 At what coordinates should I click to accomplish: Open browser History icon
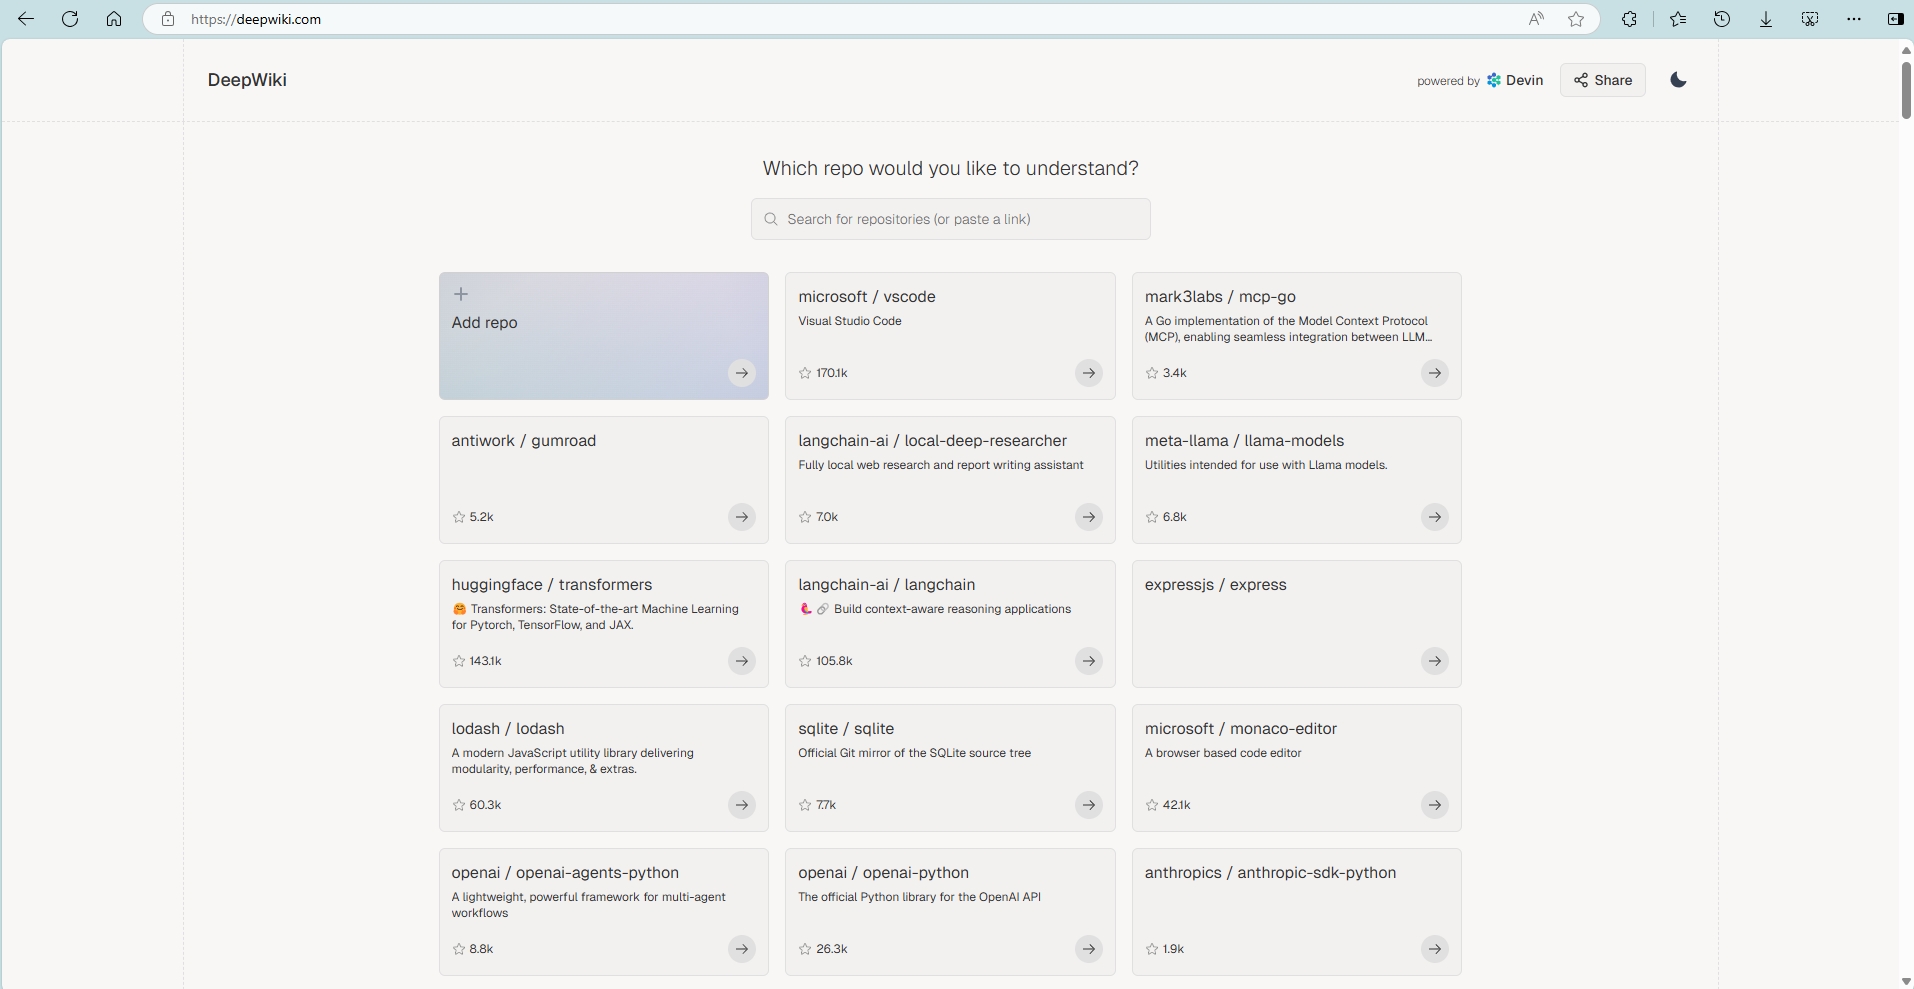coord(1722,19)
